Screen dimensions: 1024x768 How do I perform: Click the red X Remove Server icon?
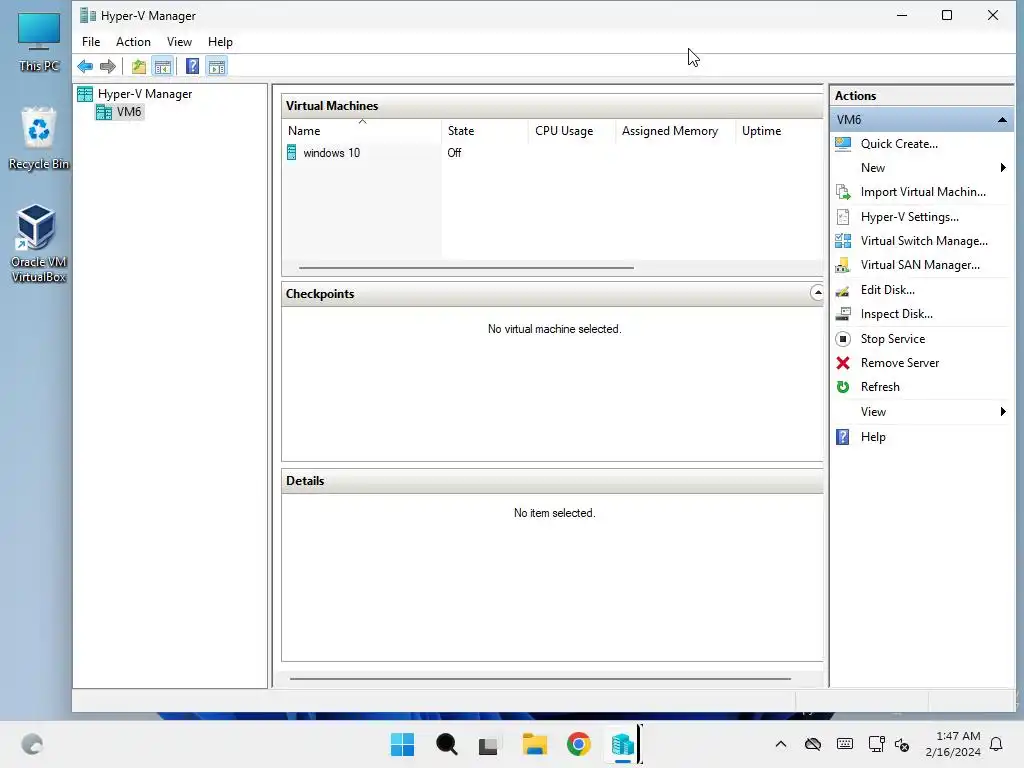[x=843, y=363]
